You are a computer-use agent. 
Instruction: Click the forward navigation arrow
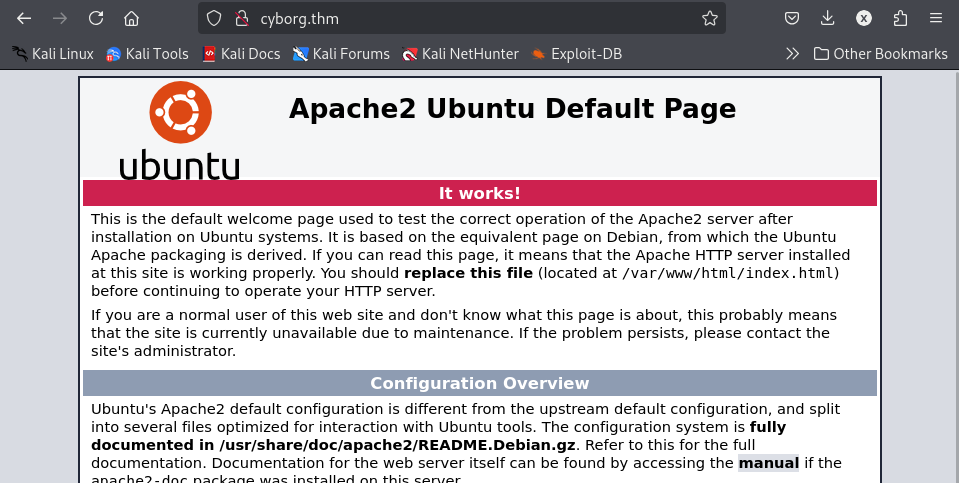[x=60, y=18]
